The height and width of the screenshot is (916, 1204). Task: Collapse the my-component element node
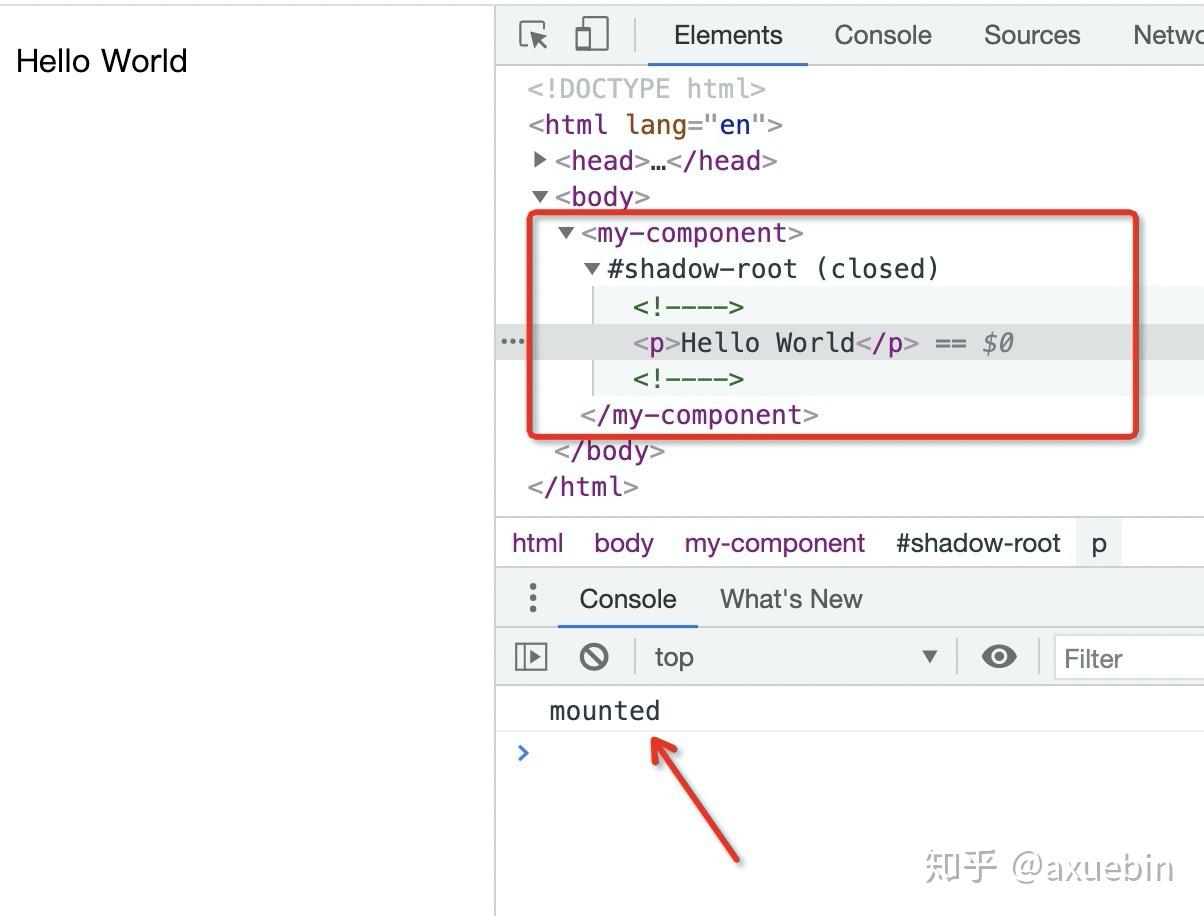[566, 232]
